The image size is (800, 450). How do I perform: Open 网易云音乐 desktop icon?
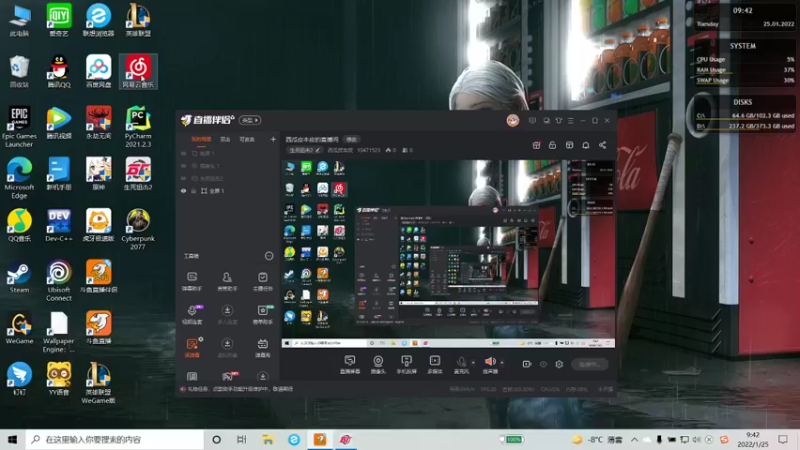138,71
